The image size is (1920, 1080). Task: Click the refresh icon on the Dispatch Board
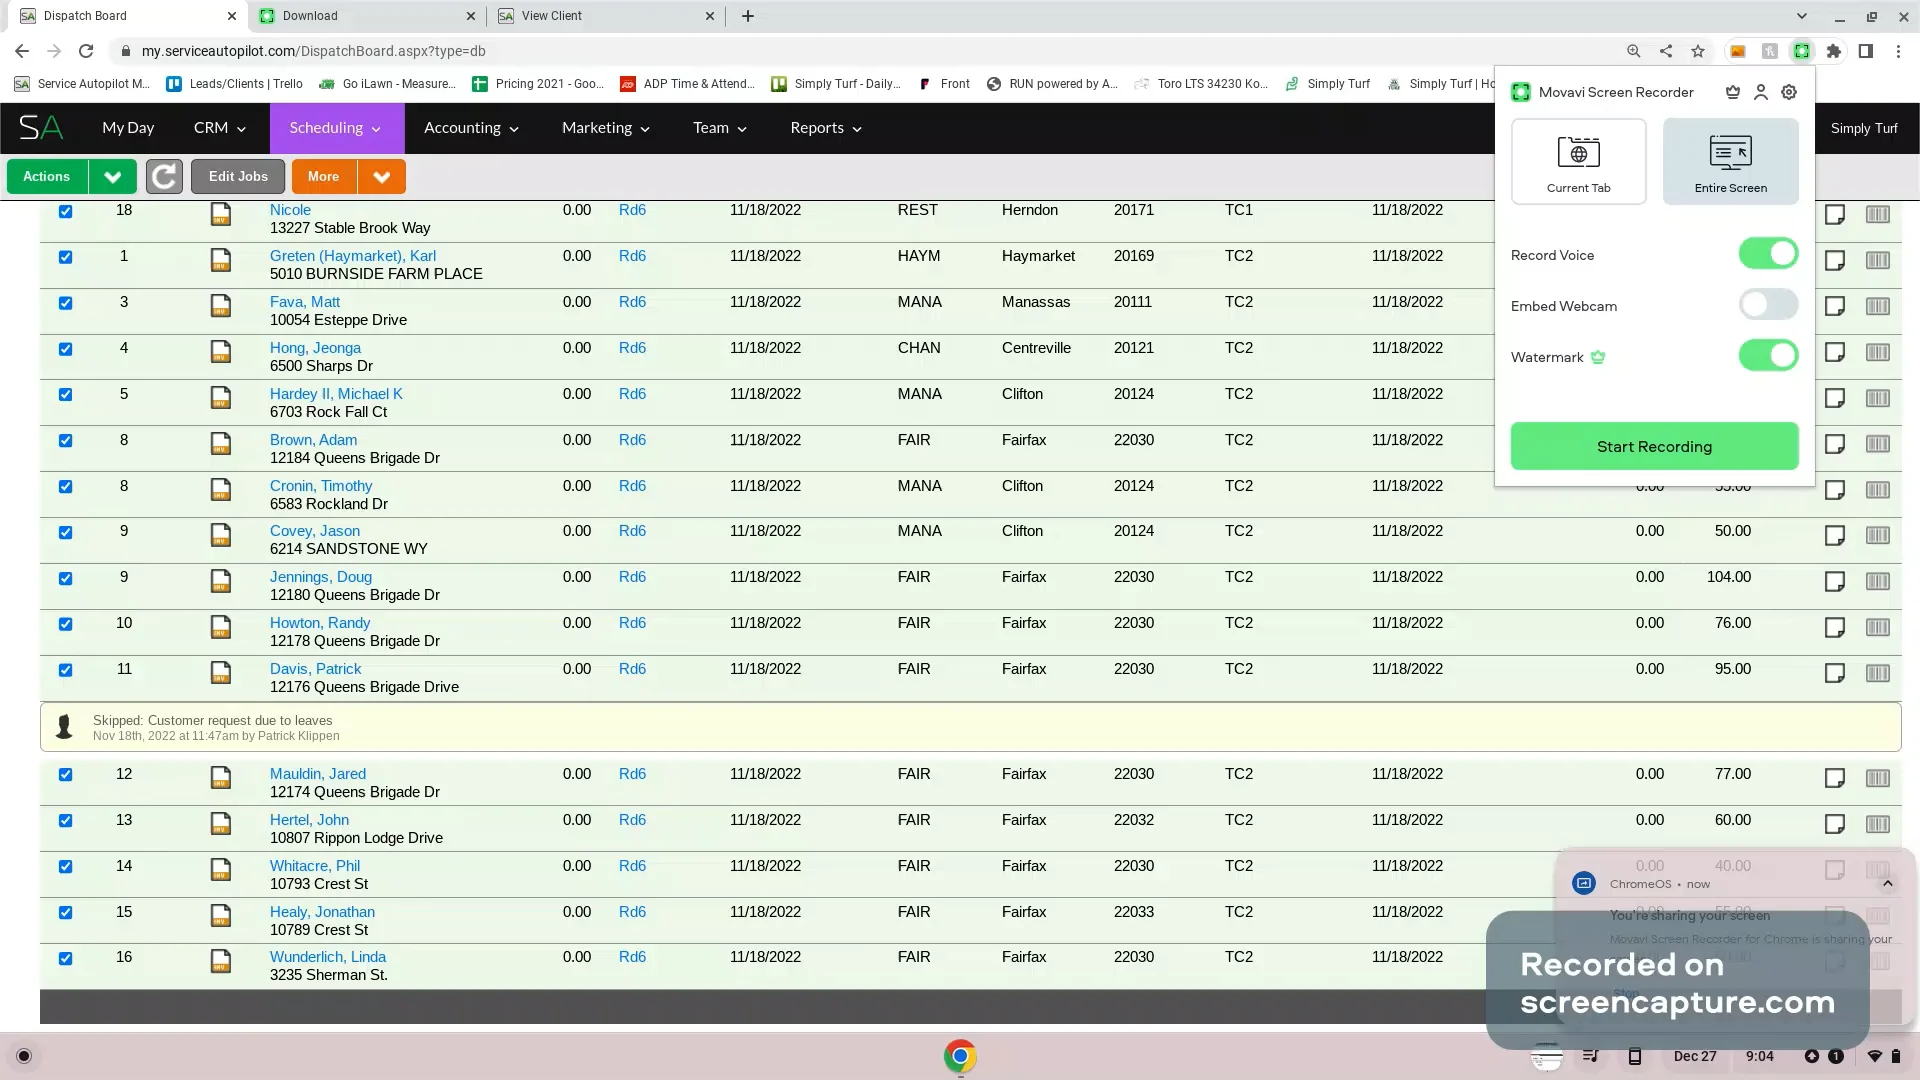(x=163, y=176)
